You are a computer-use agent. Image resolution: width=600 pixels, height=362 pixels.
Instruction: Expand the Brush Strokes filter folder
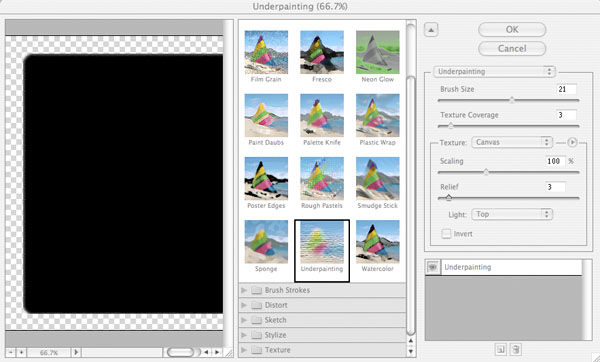[x=322, y=290]
